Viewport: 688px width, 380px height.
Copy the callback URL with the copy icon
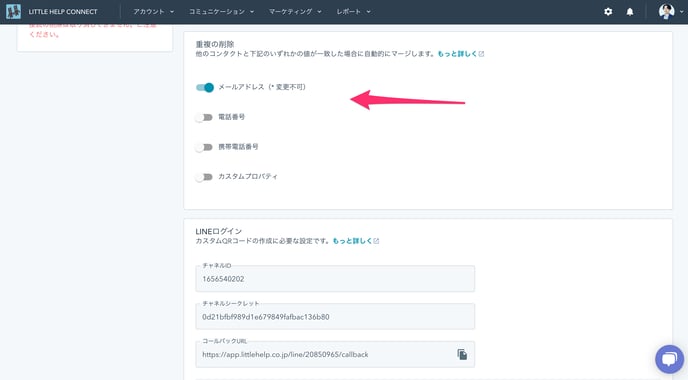462,354
